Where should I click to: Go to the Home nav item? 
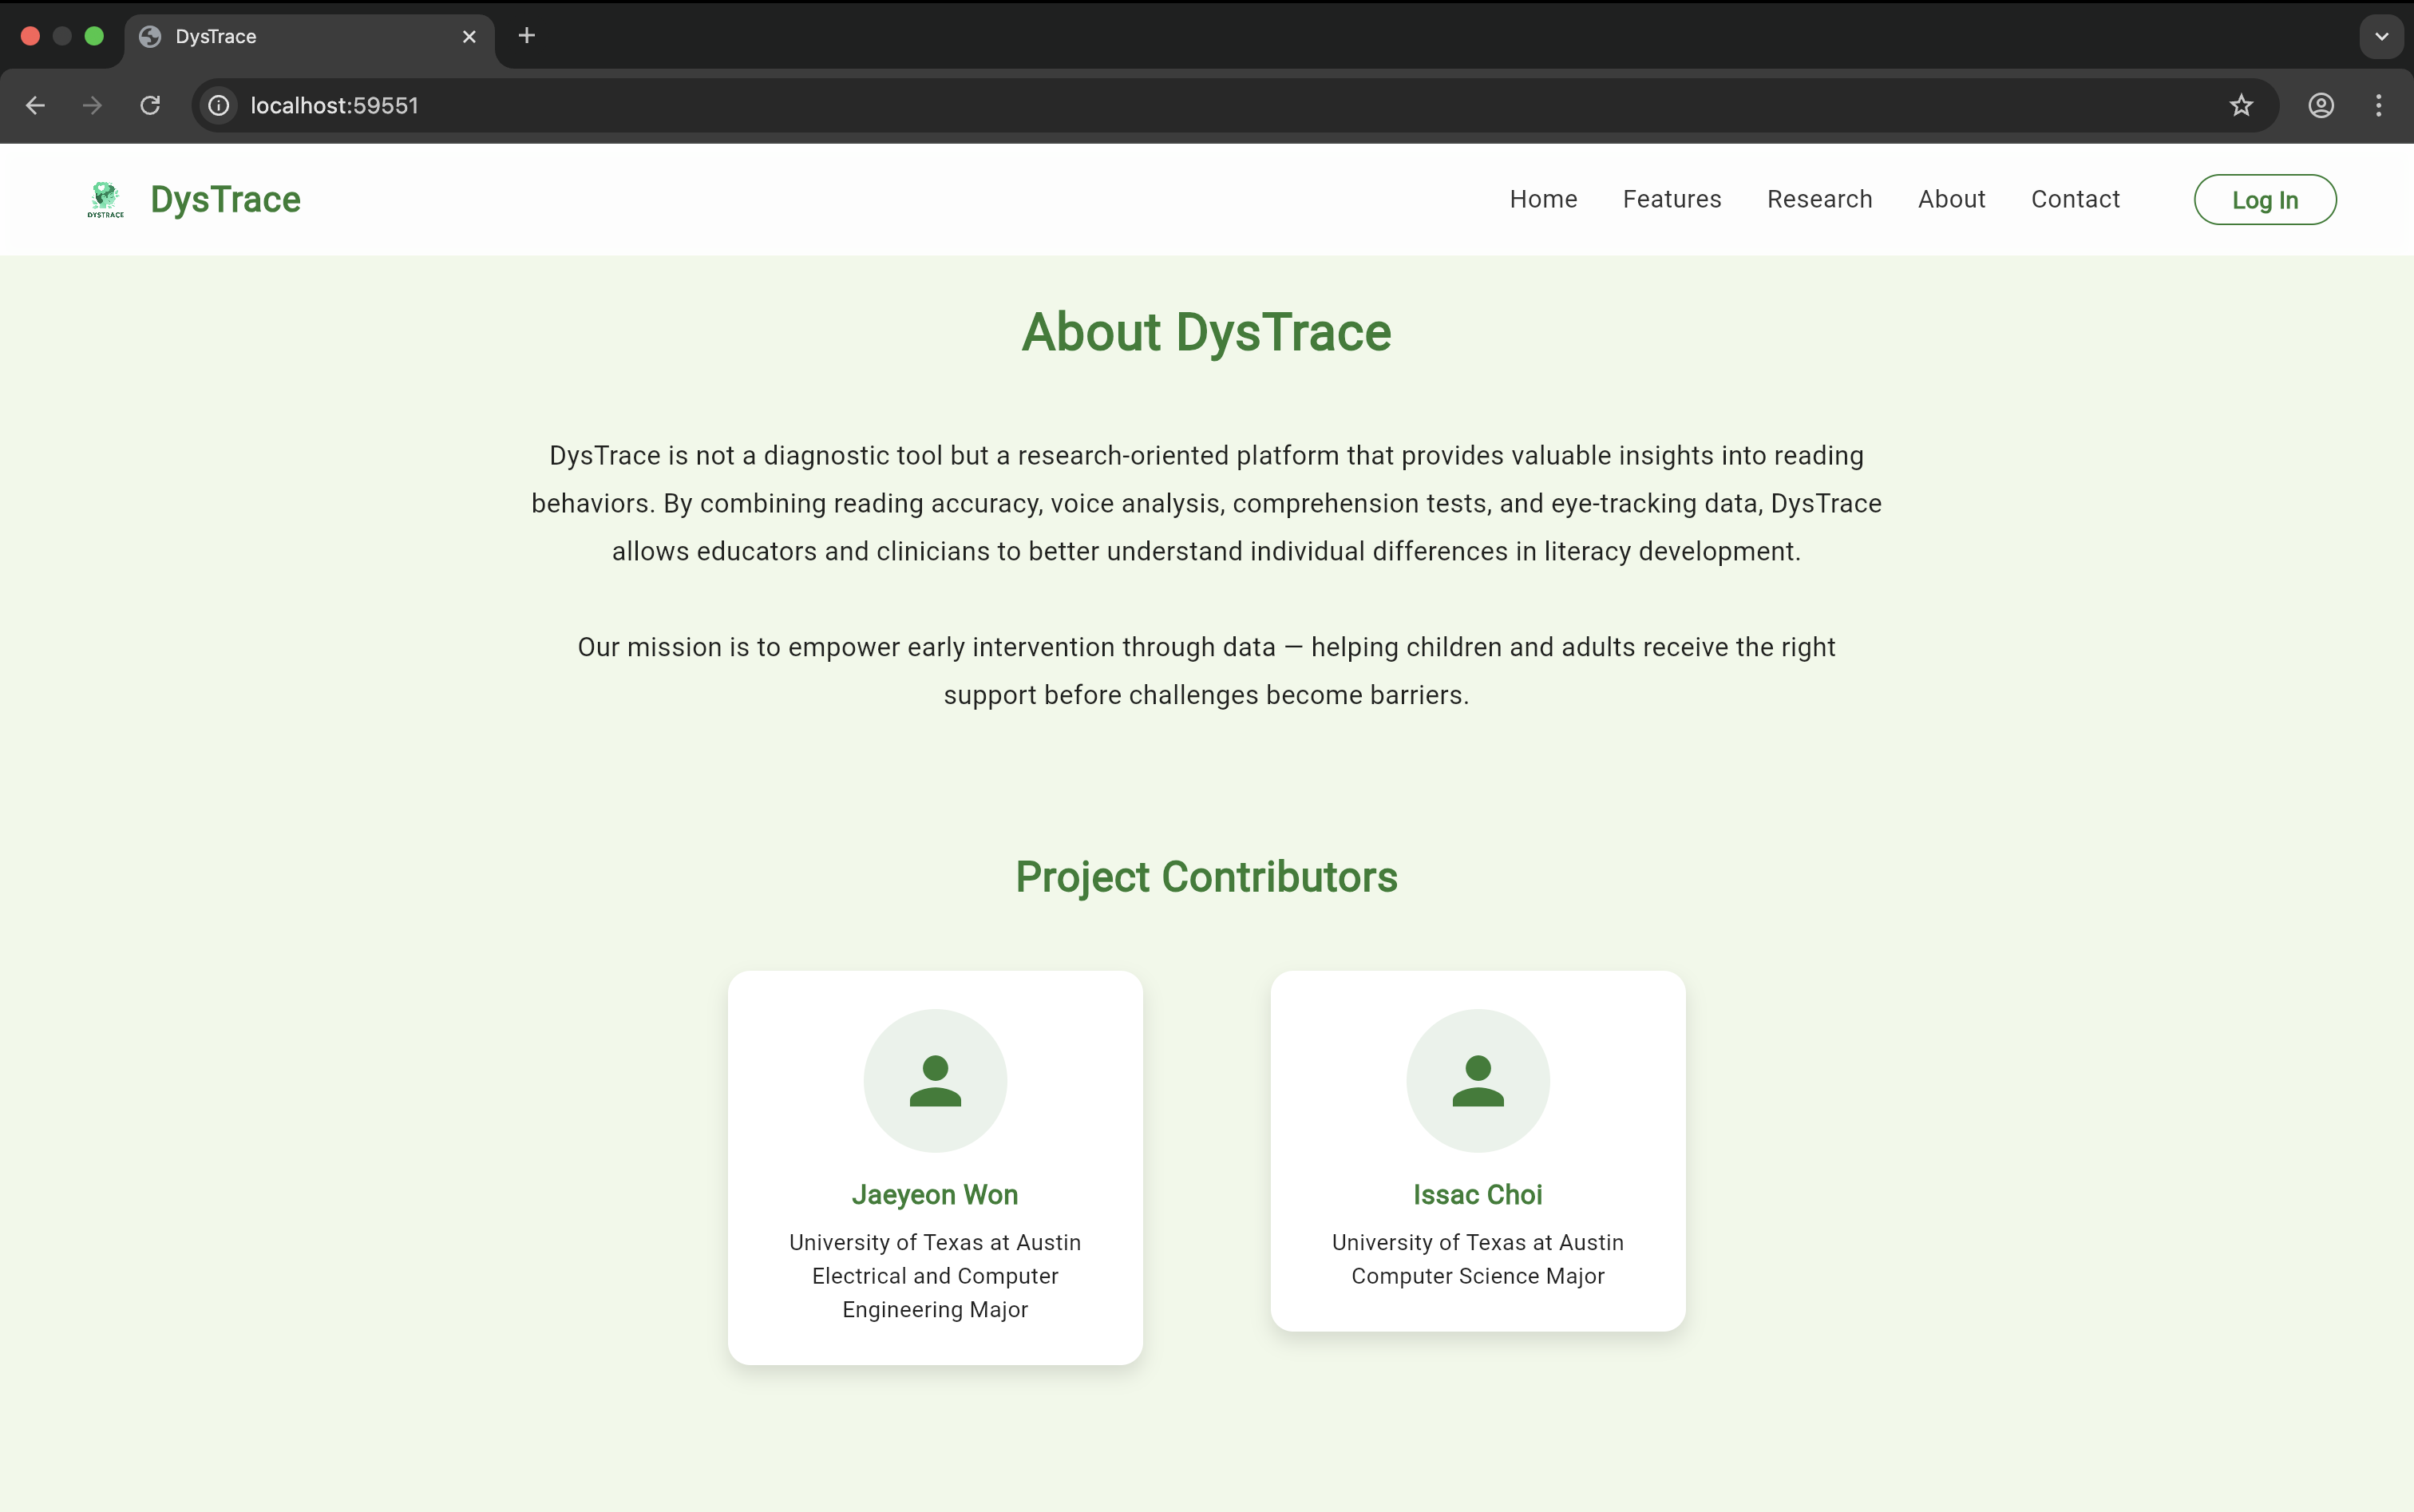click(x=1543, y=199)
